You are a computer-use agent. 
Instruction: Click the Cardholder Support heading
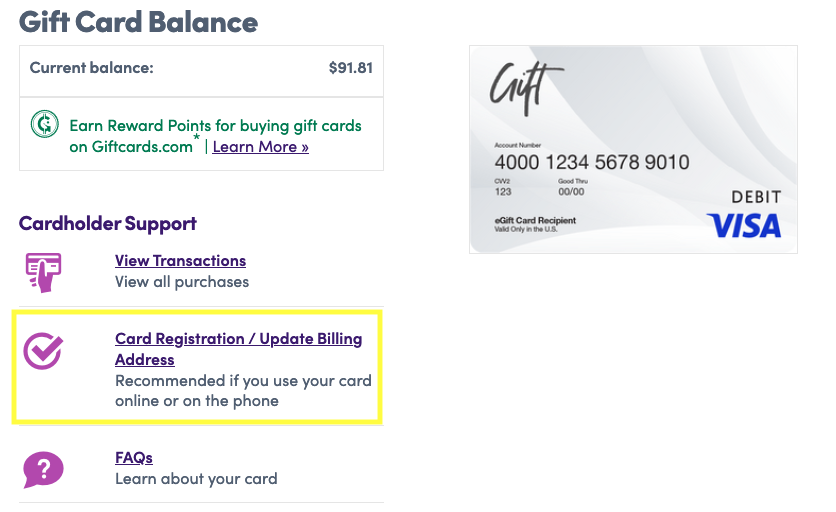[108, 223]
